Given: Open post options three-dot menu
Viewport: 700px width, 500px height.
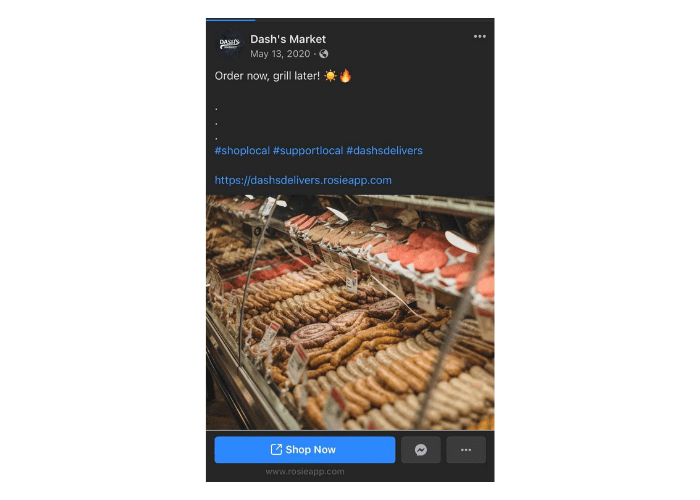Looking at the screenshot, I should pyautogui.click(x=479, y=37).
